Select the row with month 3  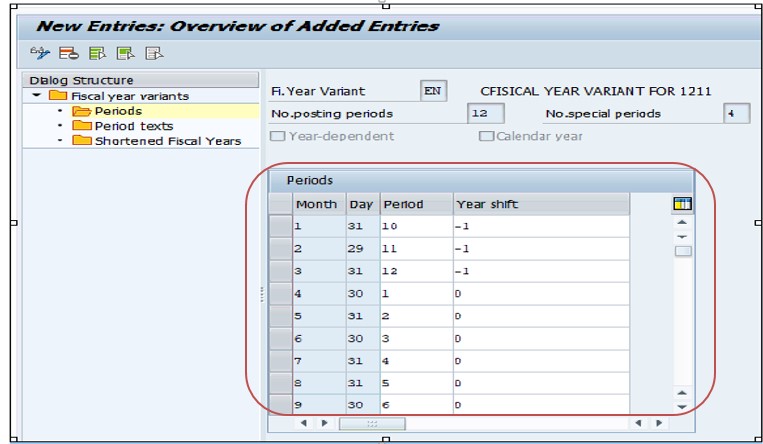pos(280,271)
